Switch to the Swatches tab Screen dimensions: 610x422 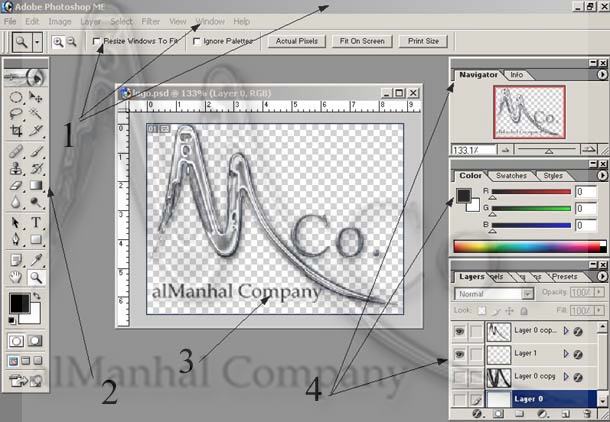[x=511, y=176]
